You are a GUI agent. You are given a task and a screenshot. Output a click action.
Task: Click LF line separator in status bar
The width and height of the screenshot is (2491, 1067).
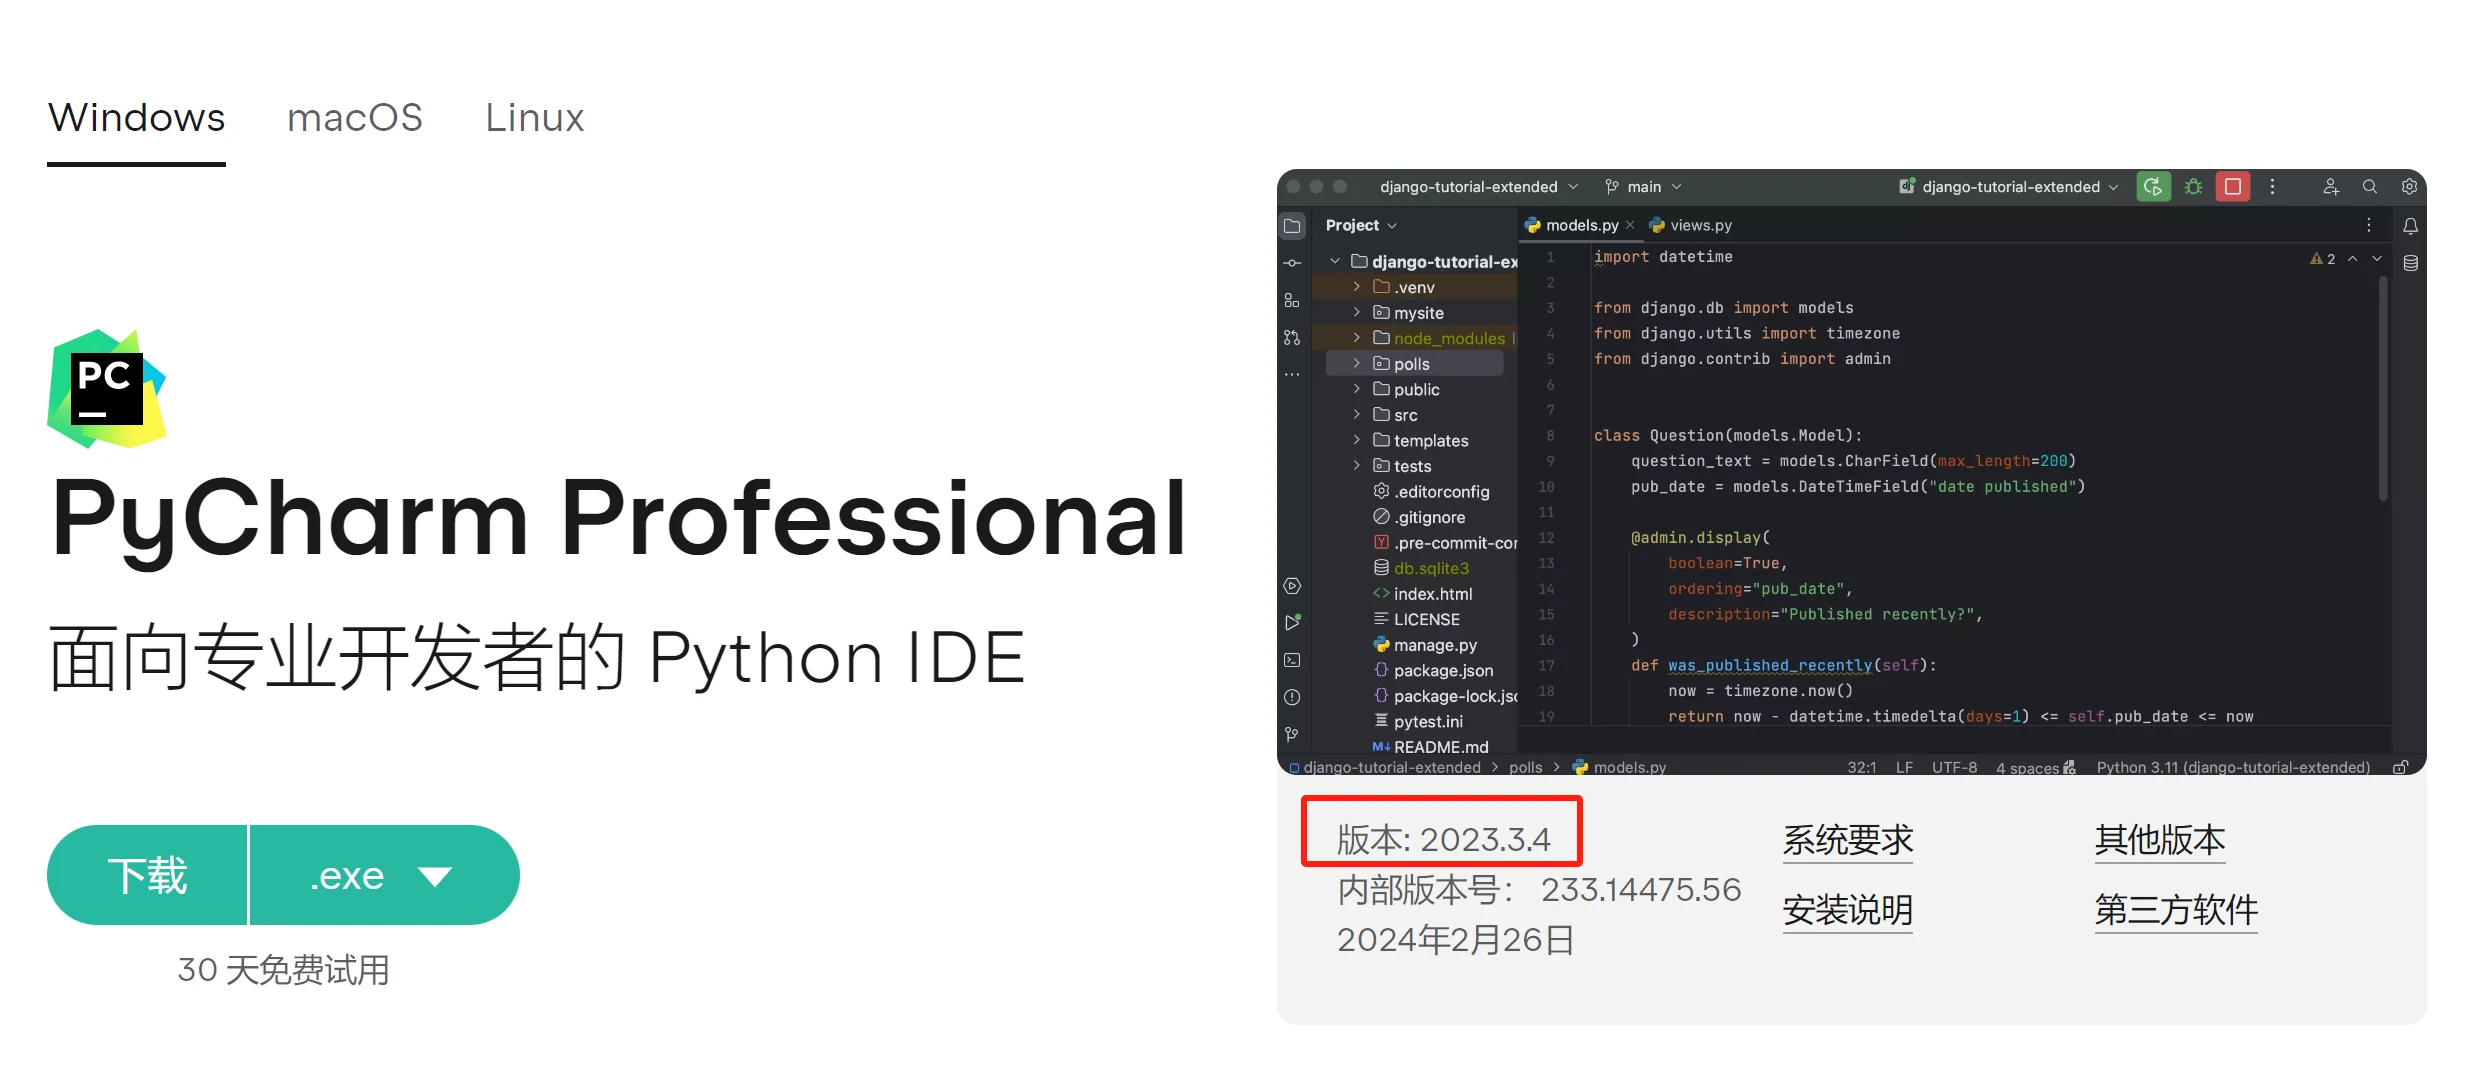(1904, 767)
